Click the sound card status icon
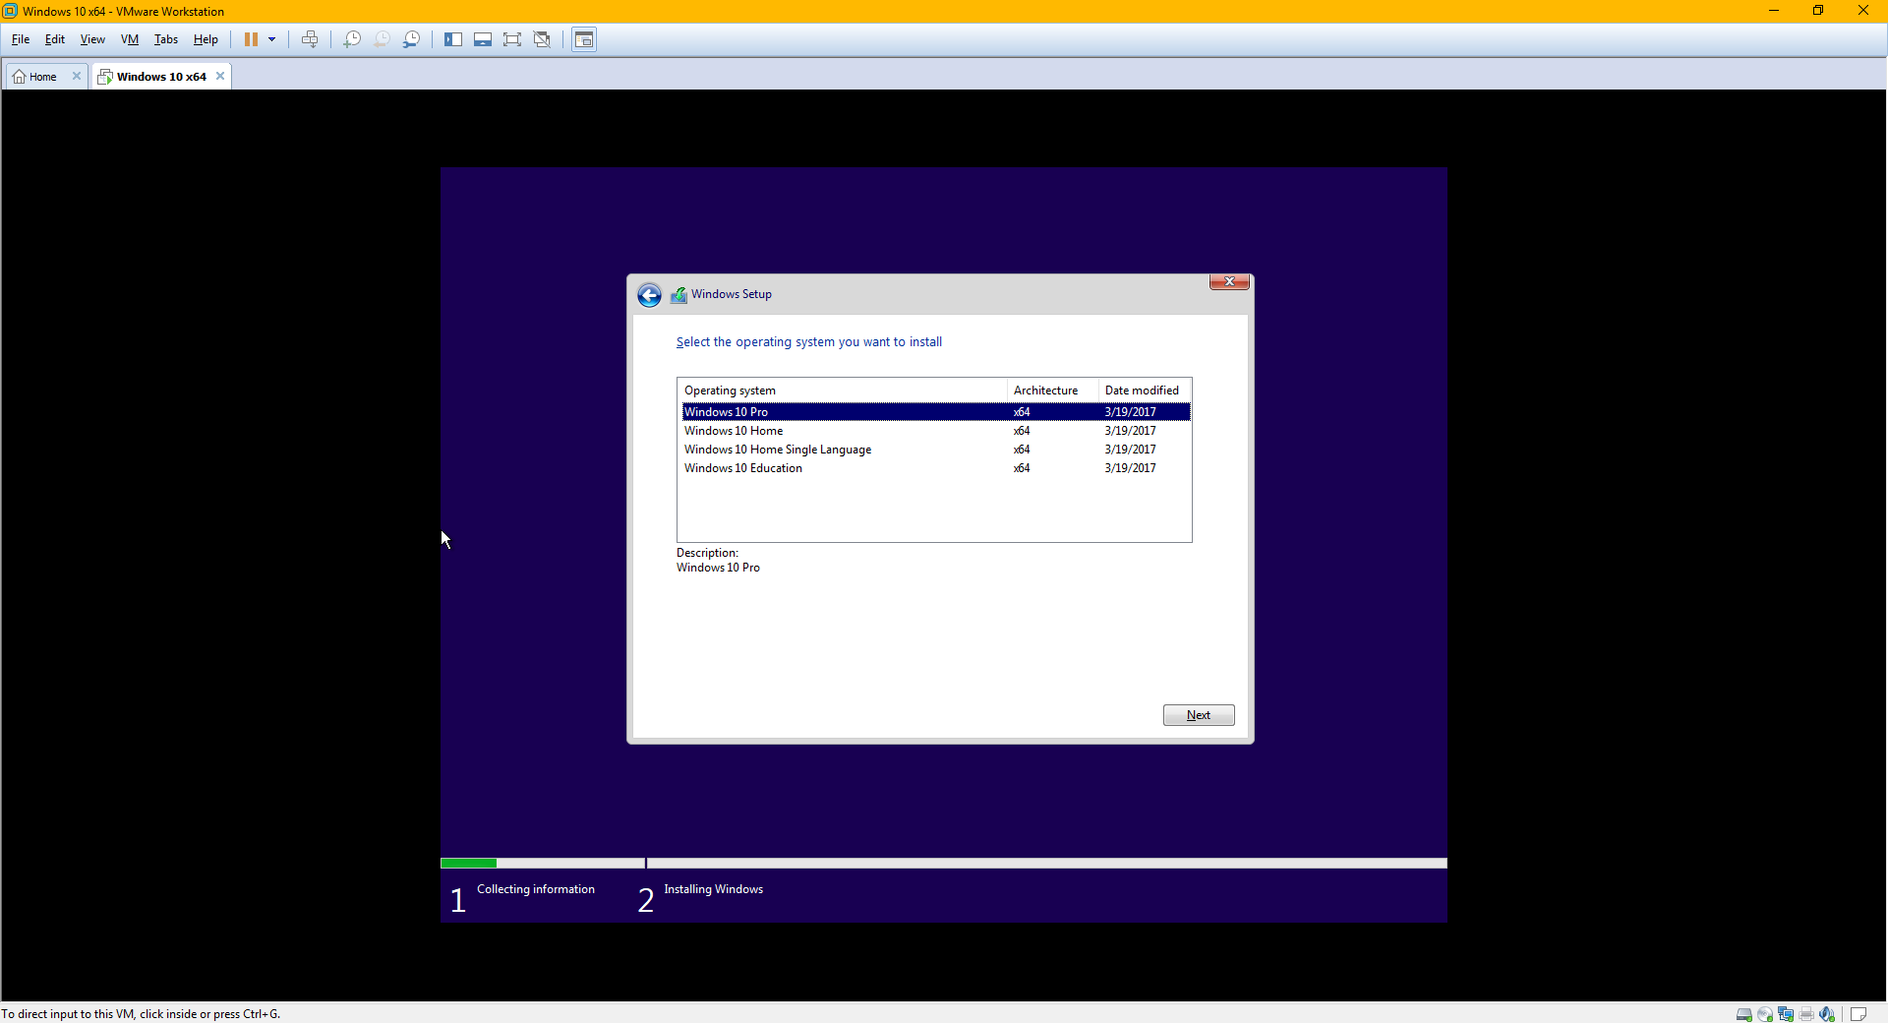 pos(1828,1014)
